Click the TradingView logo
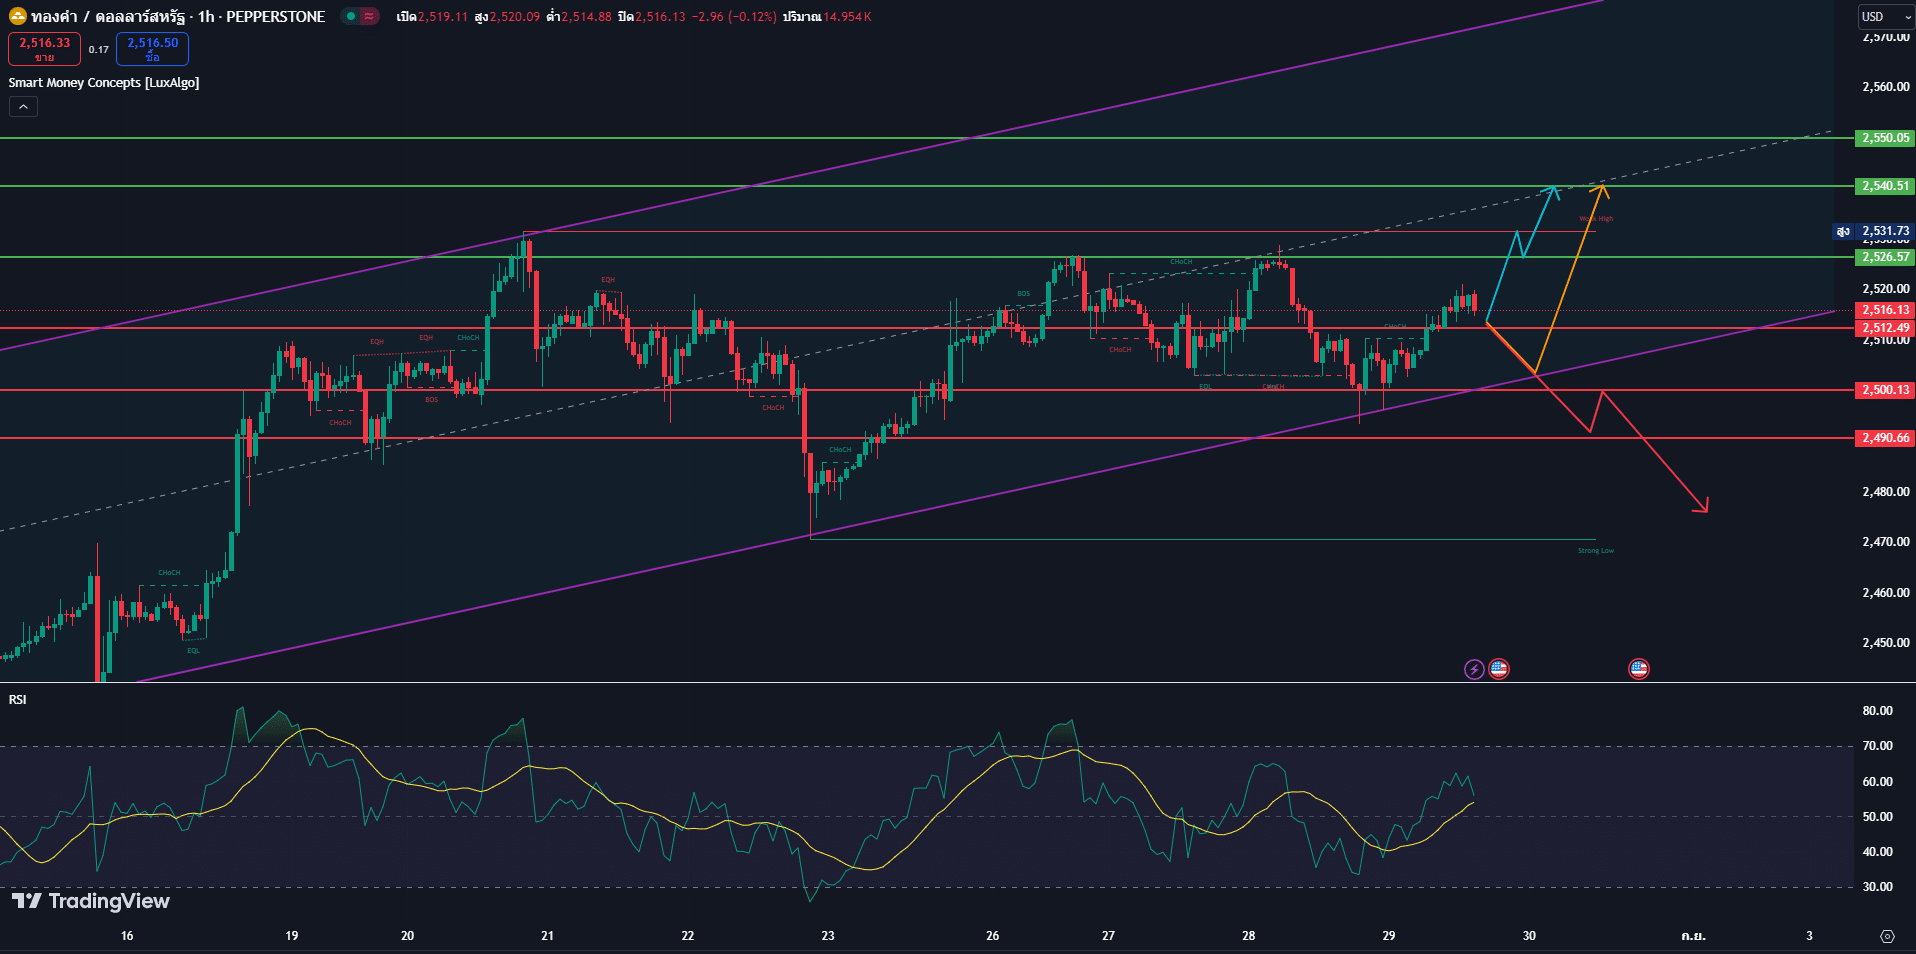This screenshot has width=1916, height=954. point(91,901)
